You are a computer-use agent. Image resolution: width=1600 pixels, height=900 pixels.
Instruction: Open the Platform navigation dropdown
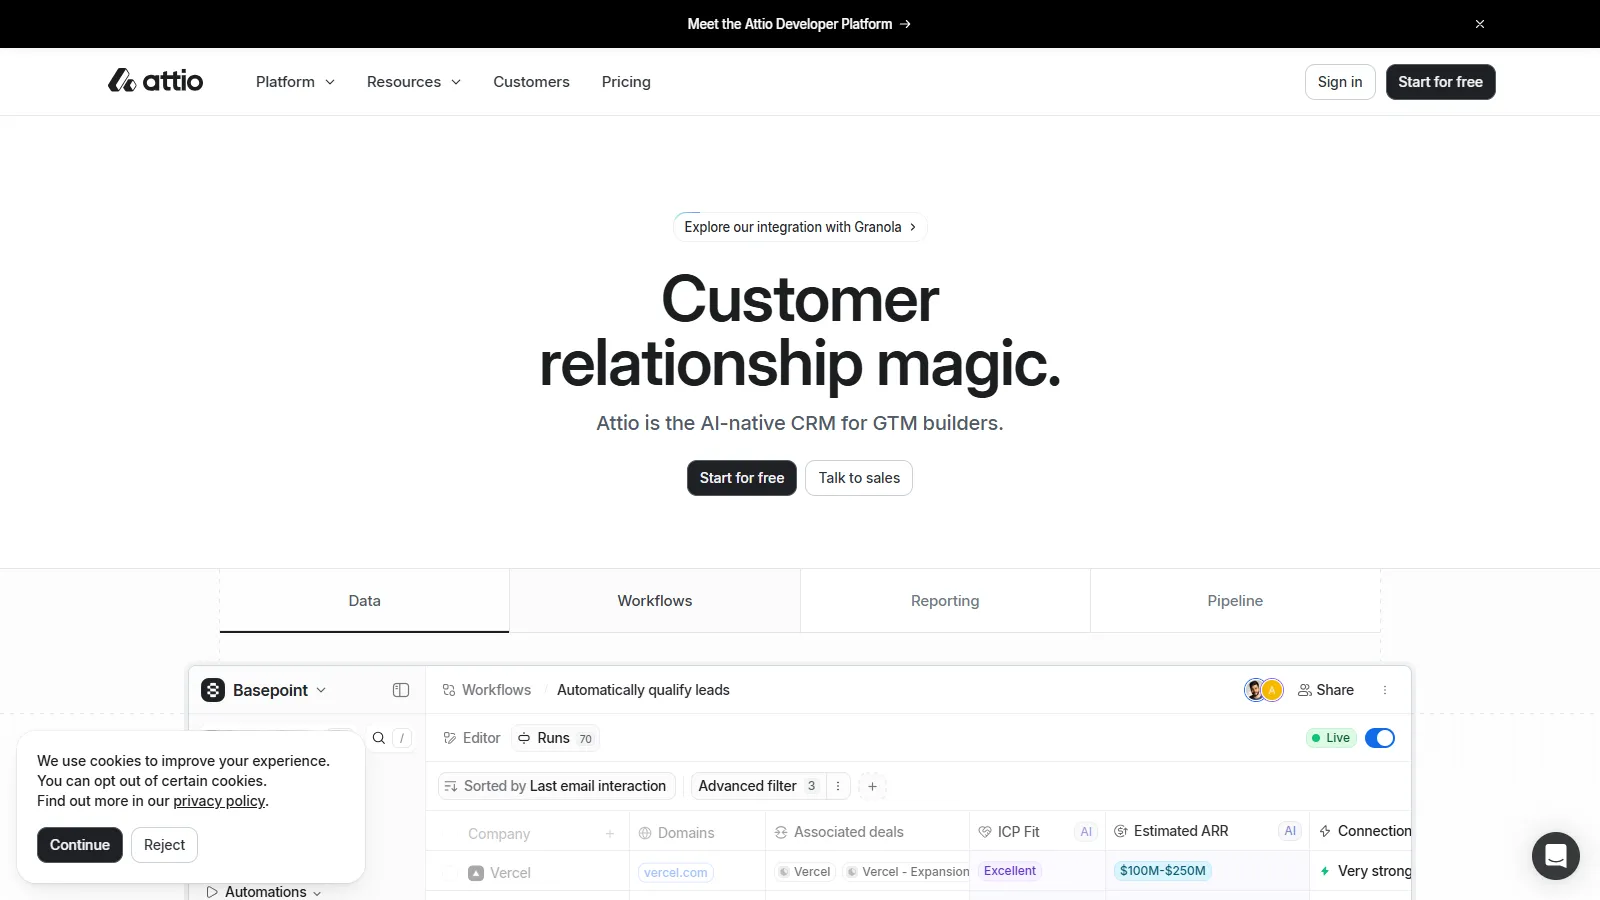point(294,82)
